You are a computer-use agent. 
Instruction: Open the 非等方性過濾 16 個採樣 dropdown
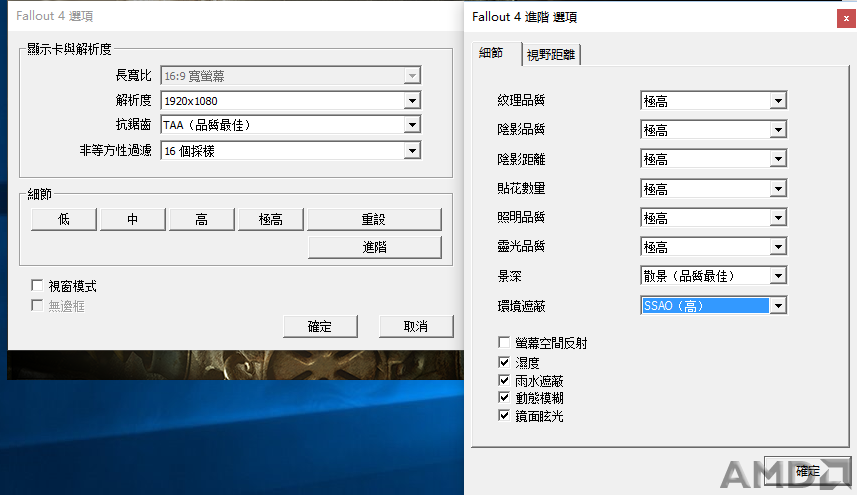pyautogui.click(x=290, y=151)
